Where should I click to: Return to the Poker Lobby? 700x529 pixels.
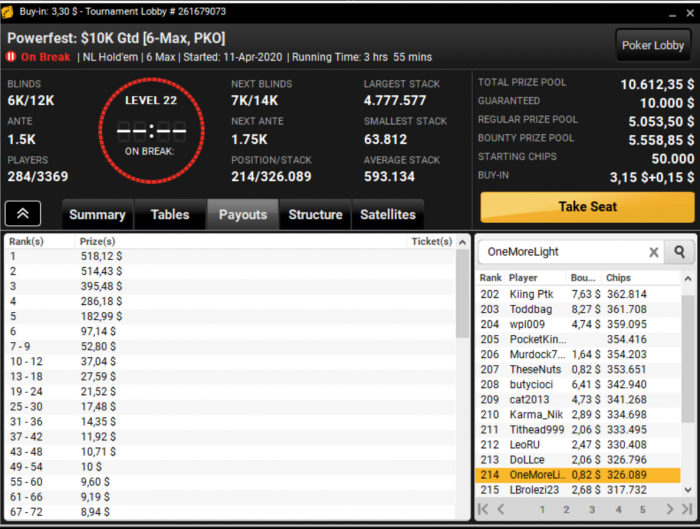coord(653,45)
